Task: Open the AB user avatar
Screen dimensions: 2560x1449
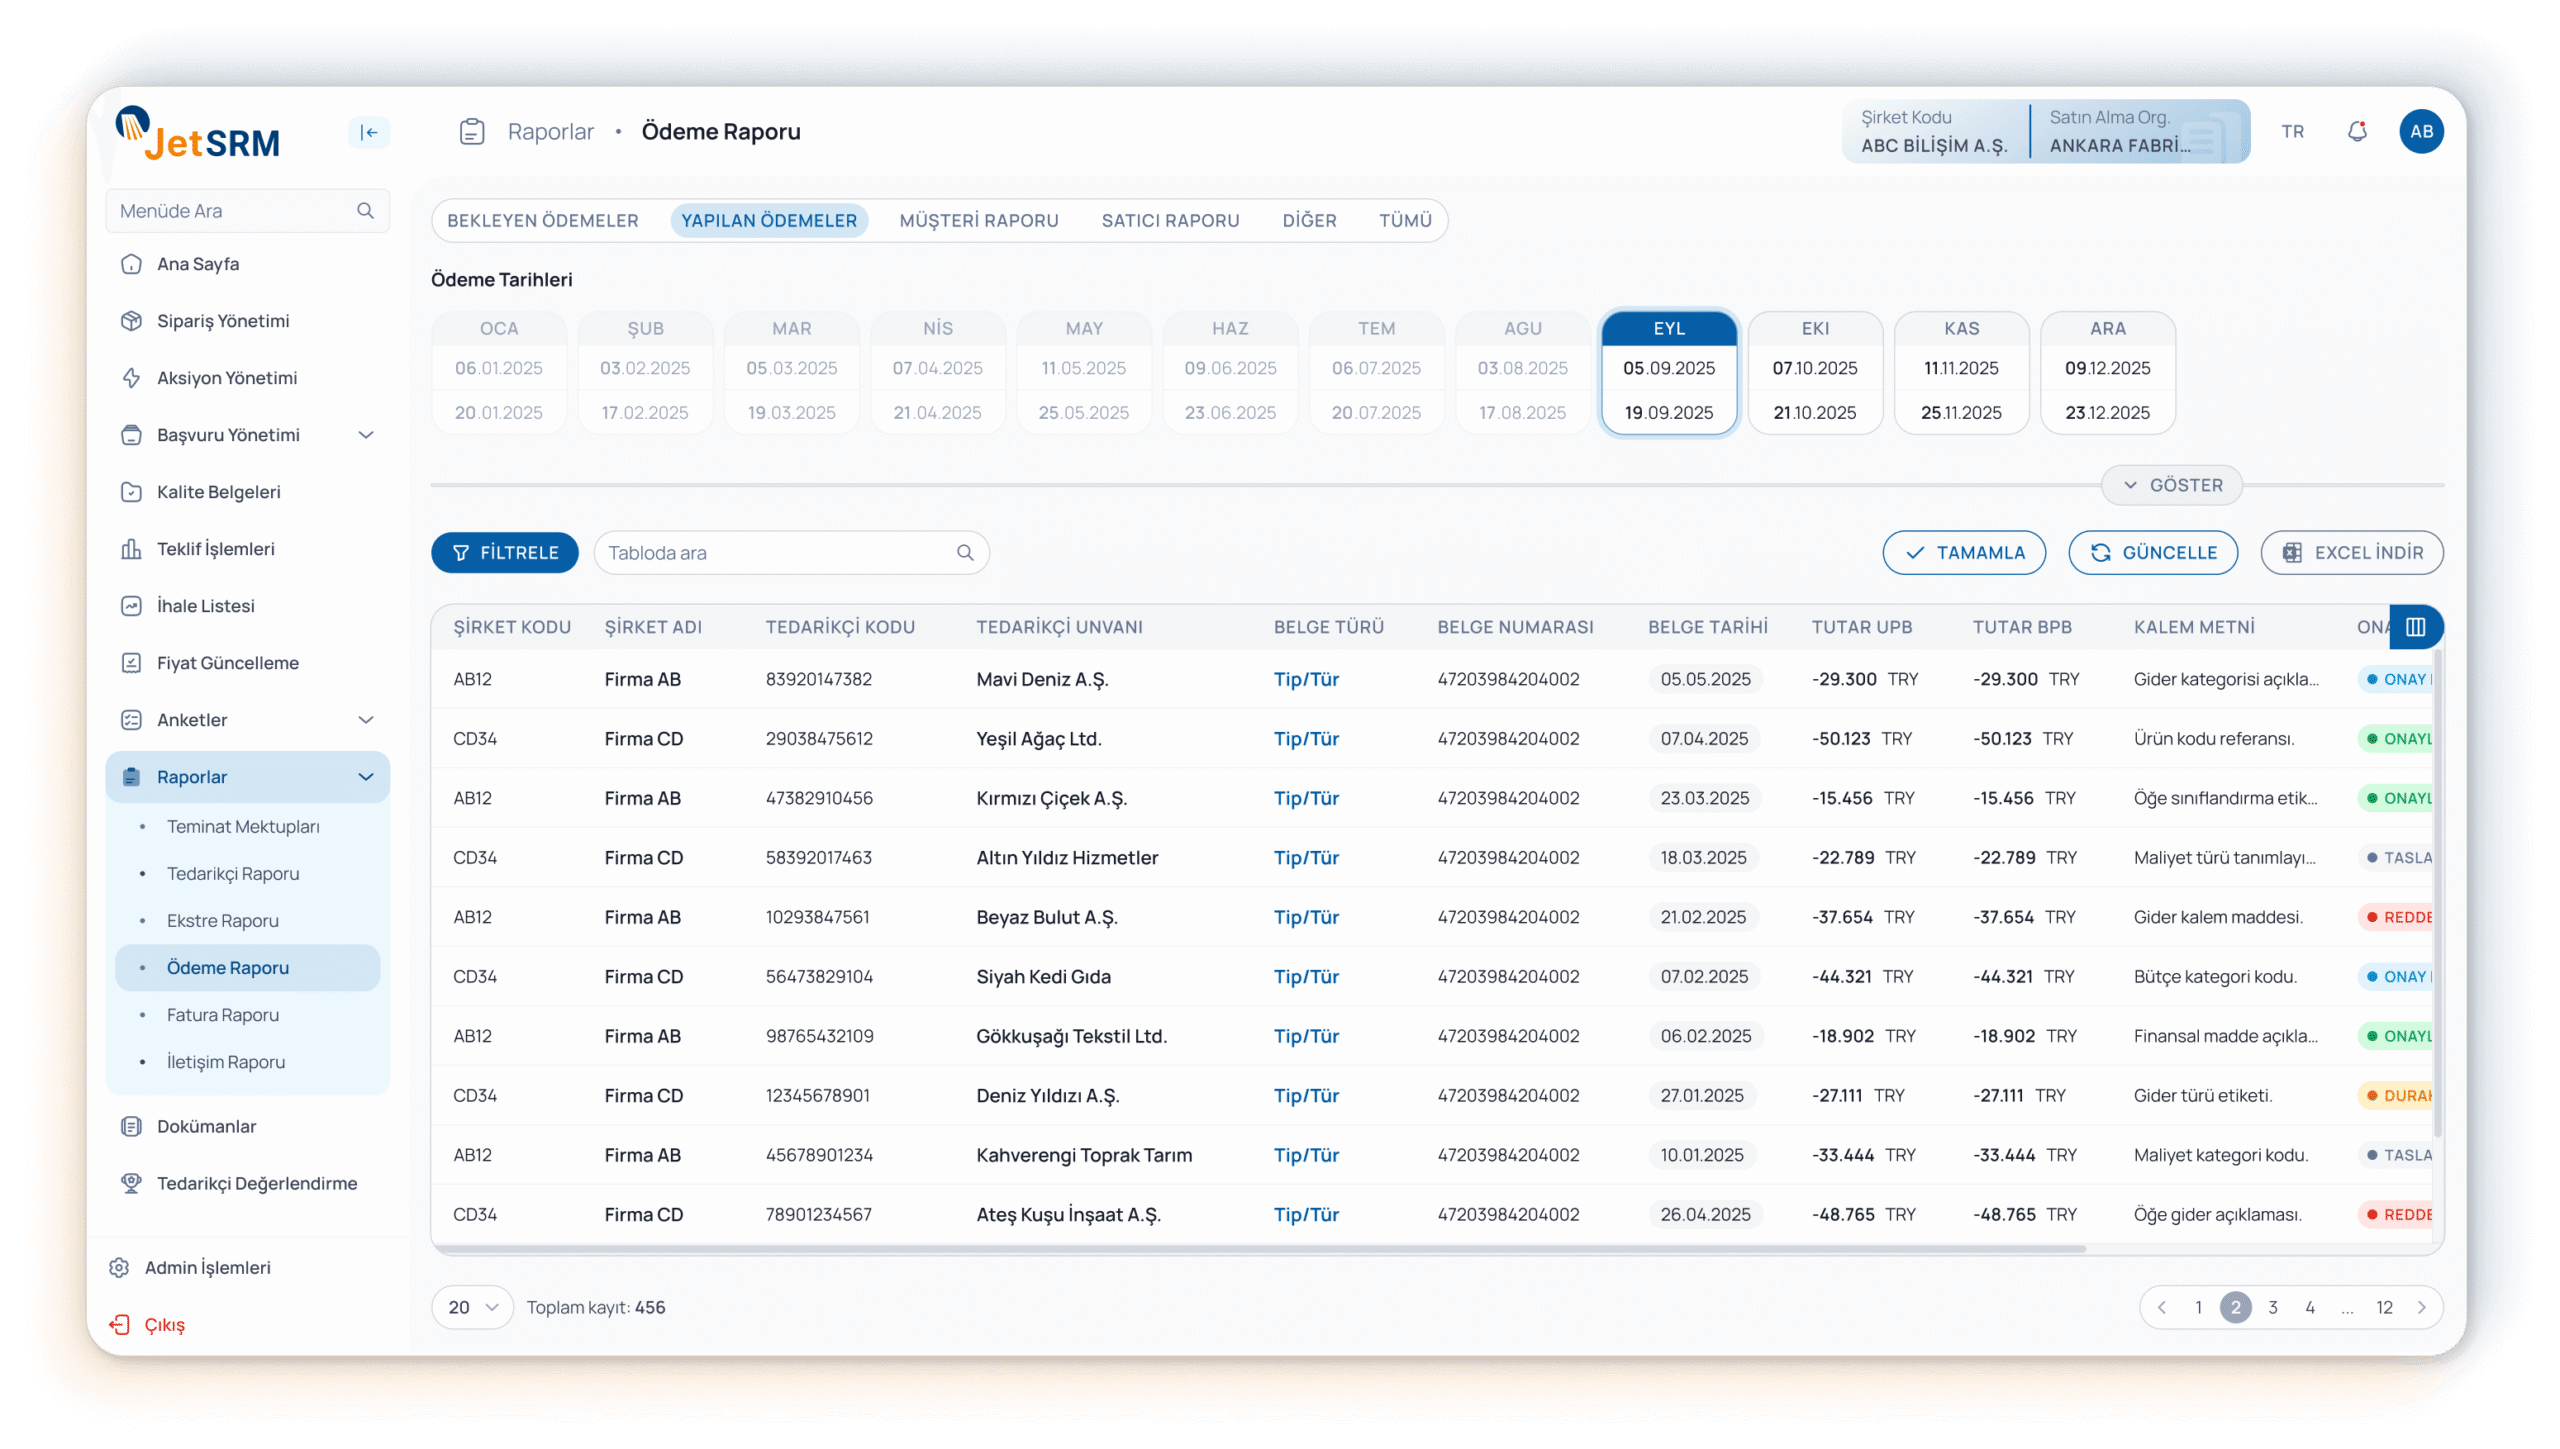Action: [2421, 132]
